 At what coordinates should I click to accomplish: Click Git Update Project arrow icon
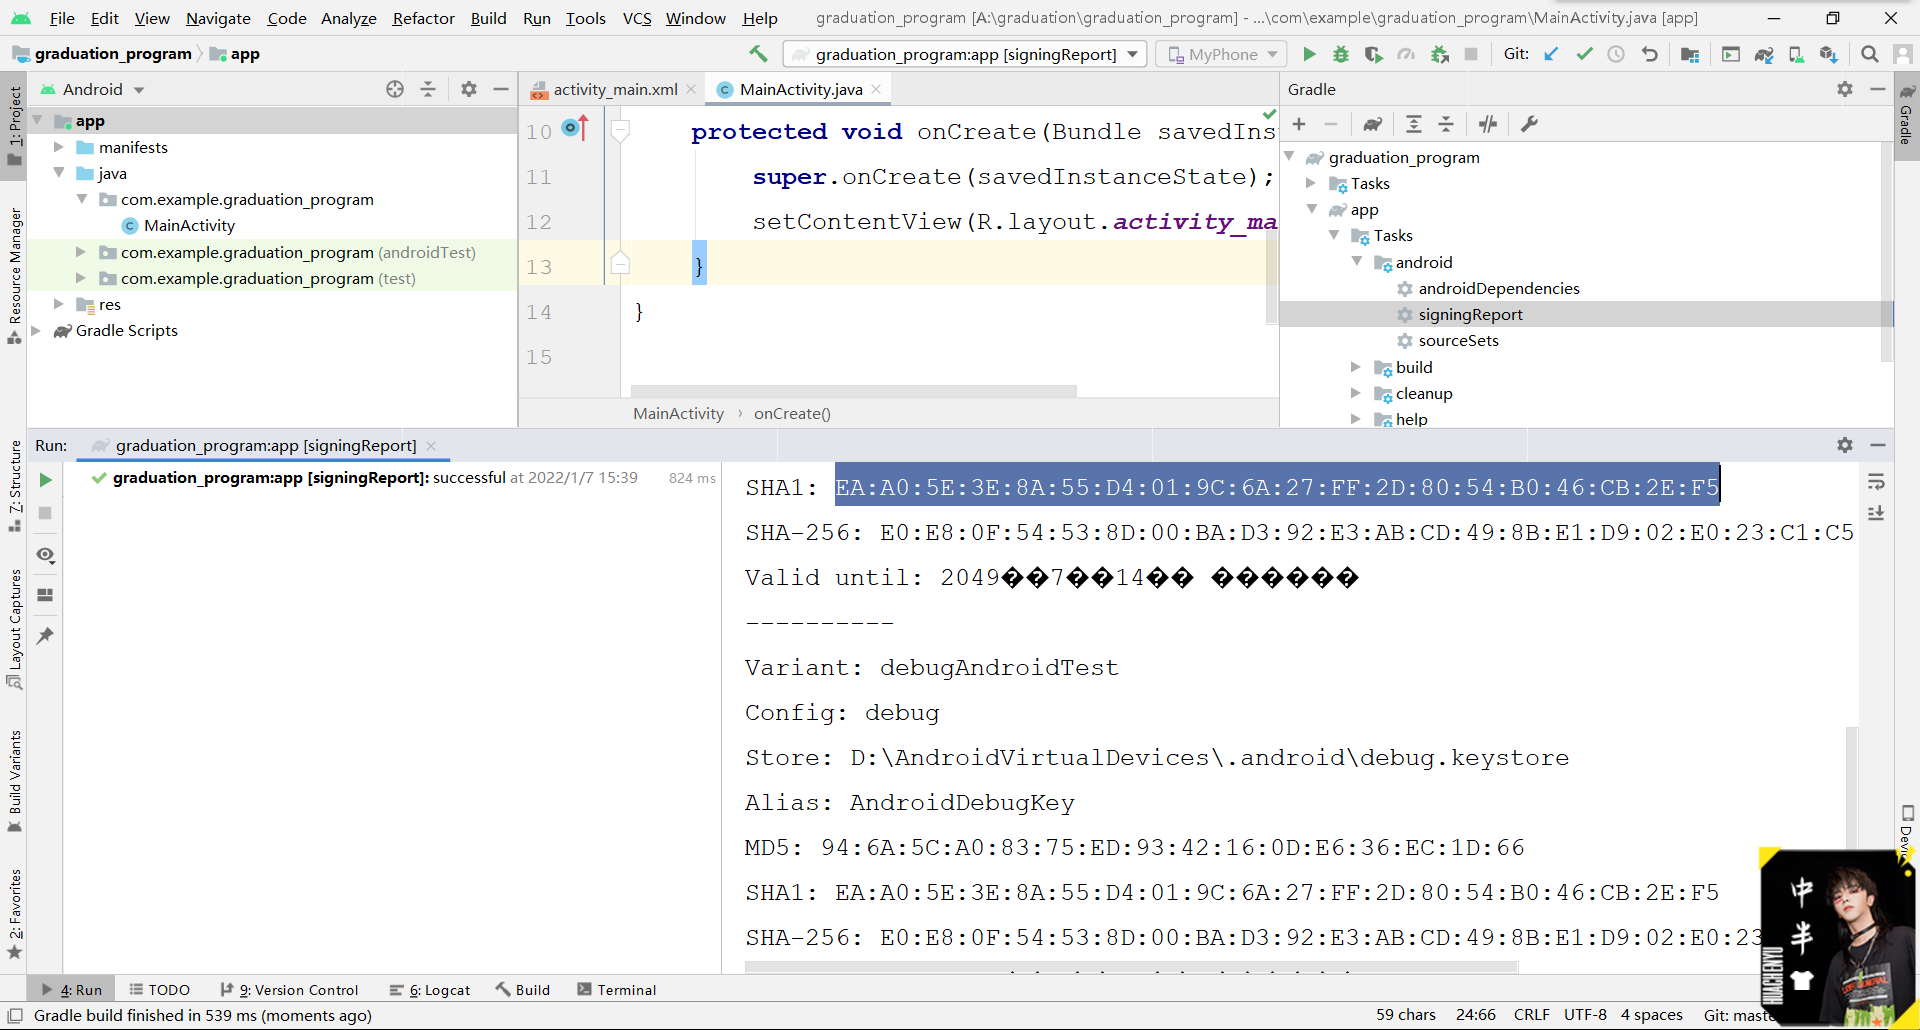click(1551, 54)
